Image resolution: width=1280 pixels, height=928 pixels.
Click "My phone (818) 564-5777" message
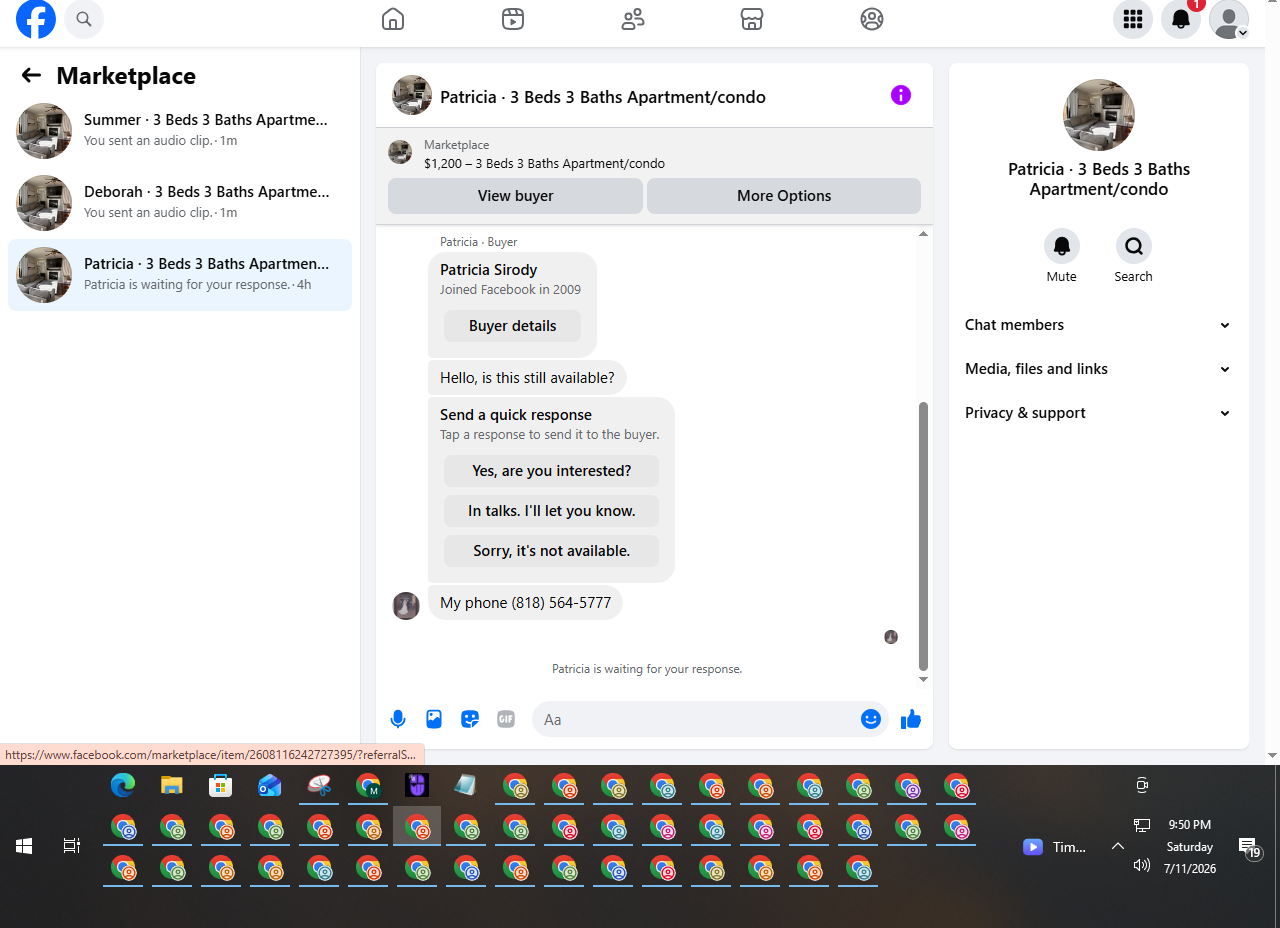[525, 603]
